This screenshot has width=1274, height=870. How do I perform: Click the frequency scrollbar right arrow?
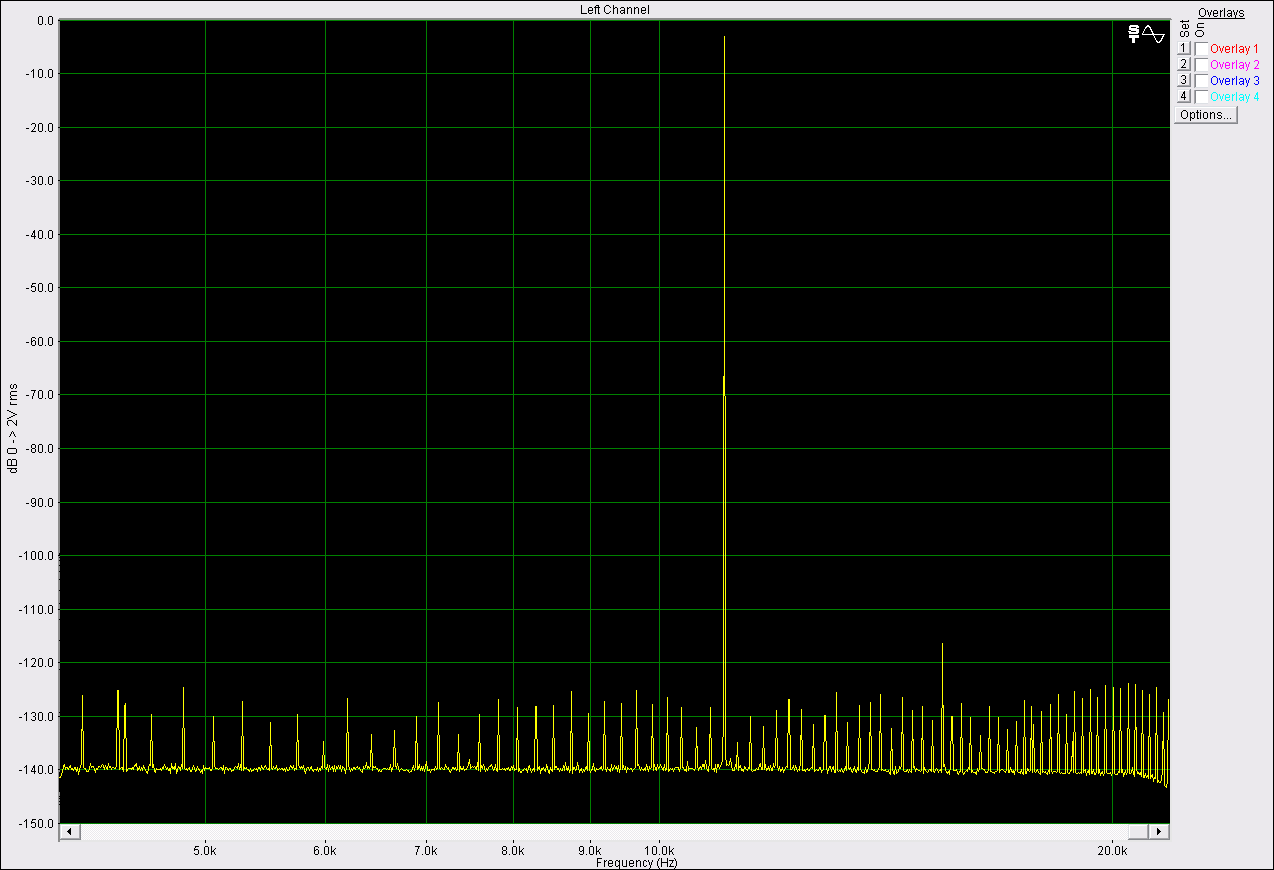(x=1159, y=832)
